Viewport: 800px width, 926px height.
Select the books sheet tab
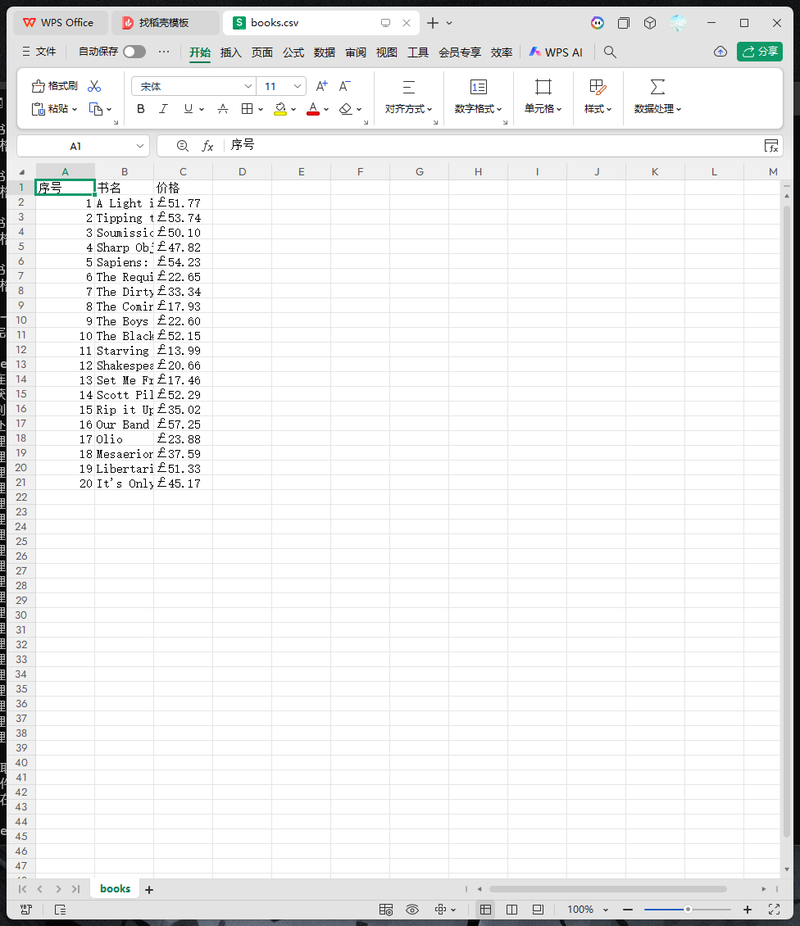pos(115,889)
